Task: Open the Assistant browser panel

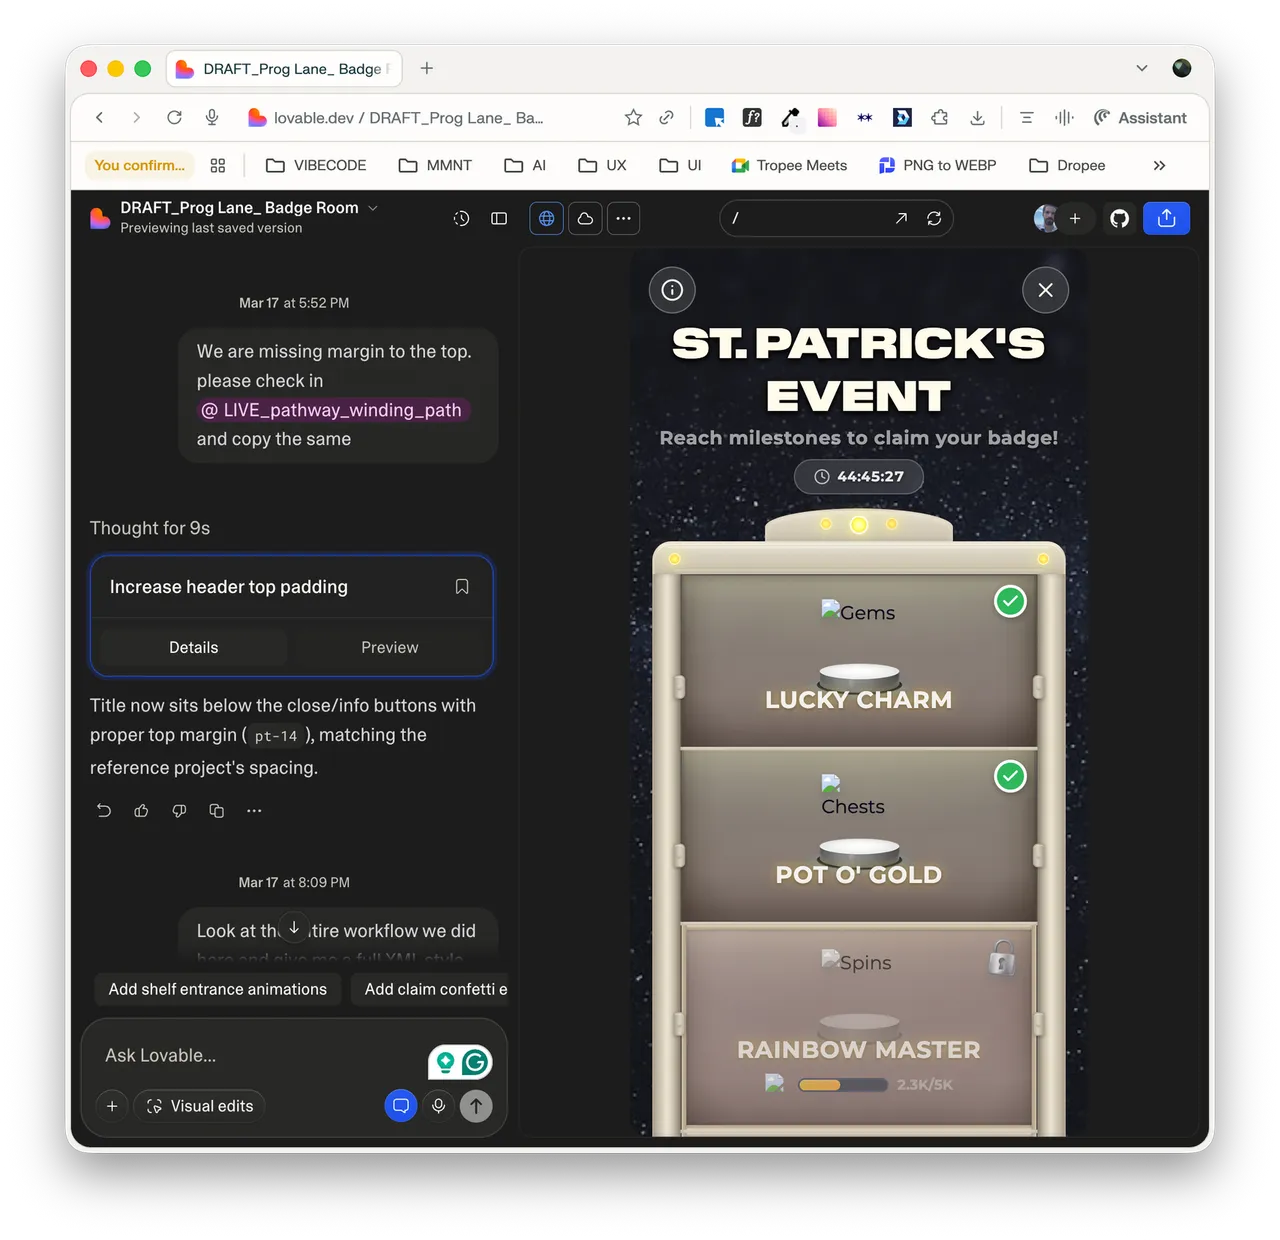Action: 1140,118
